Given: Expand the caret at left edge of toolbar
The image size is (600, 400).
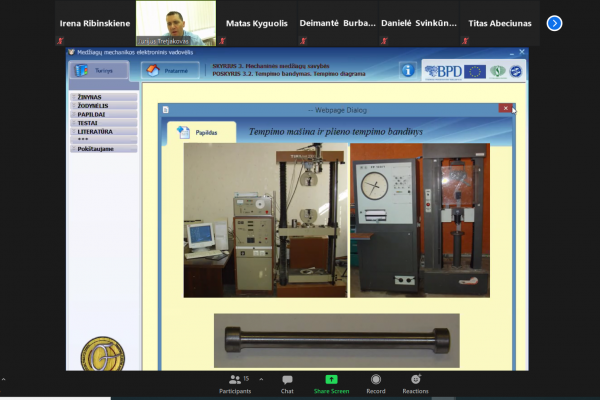Looking at the screenshot, I should click(3, 380).
